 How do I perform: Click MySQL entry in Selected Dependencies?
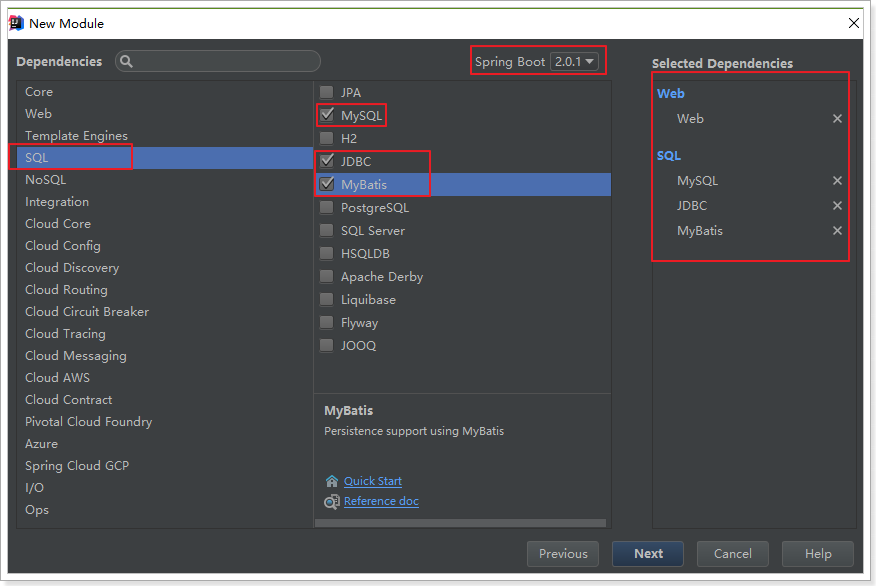(697, 180)
